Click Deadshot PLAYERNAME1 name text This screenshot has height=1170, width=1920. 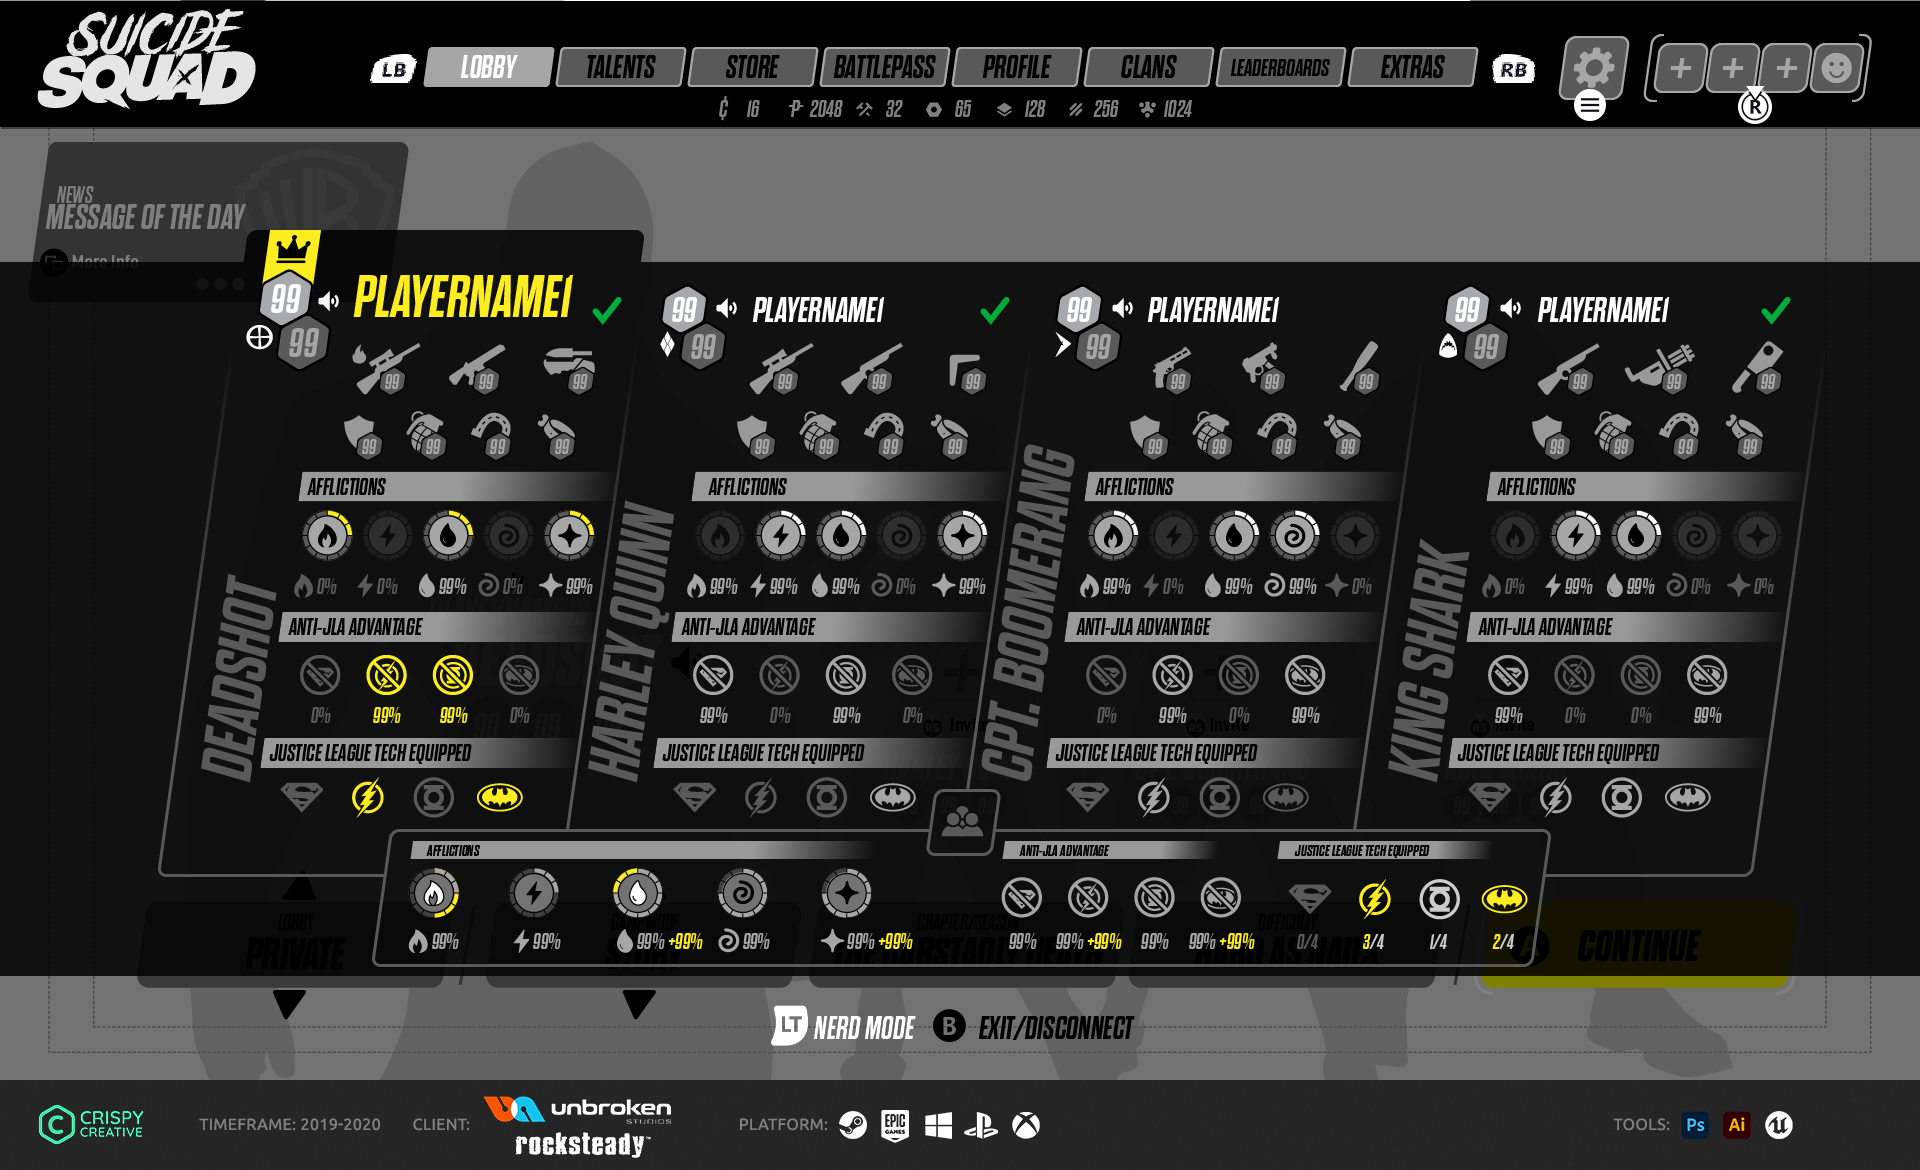tap(463, 298)
